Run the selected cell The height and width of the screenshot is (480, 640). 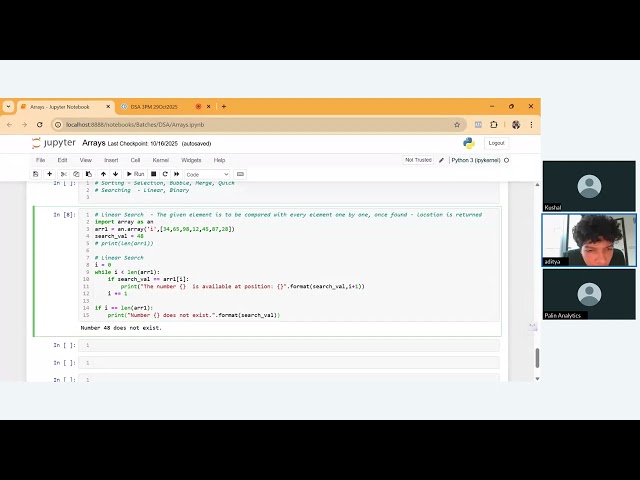136,174
